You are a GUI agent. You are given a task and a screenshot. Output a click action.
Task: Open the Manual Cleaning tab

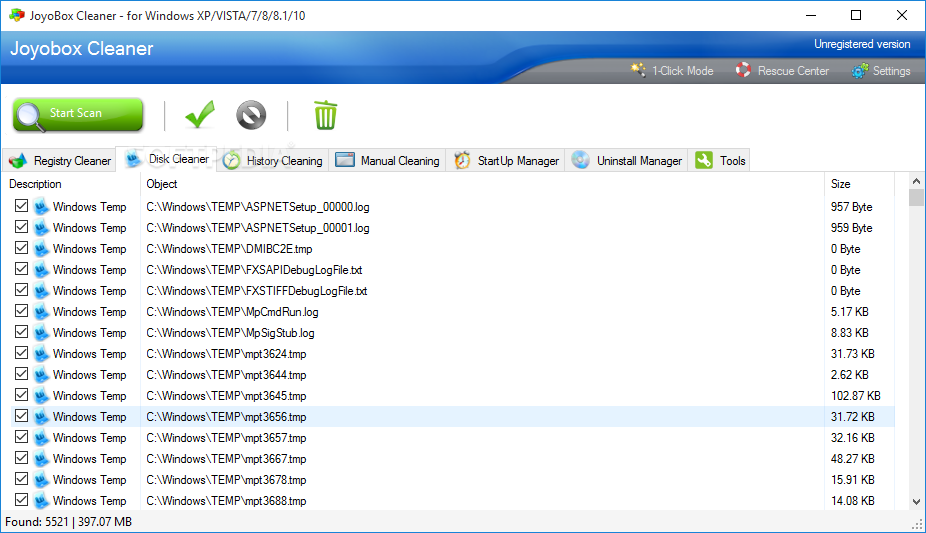point(387,161)
